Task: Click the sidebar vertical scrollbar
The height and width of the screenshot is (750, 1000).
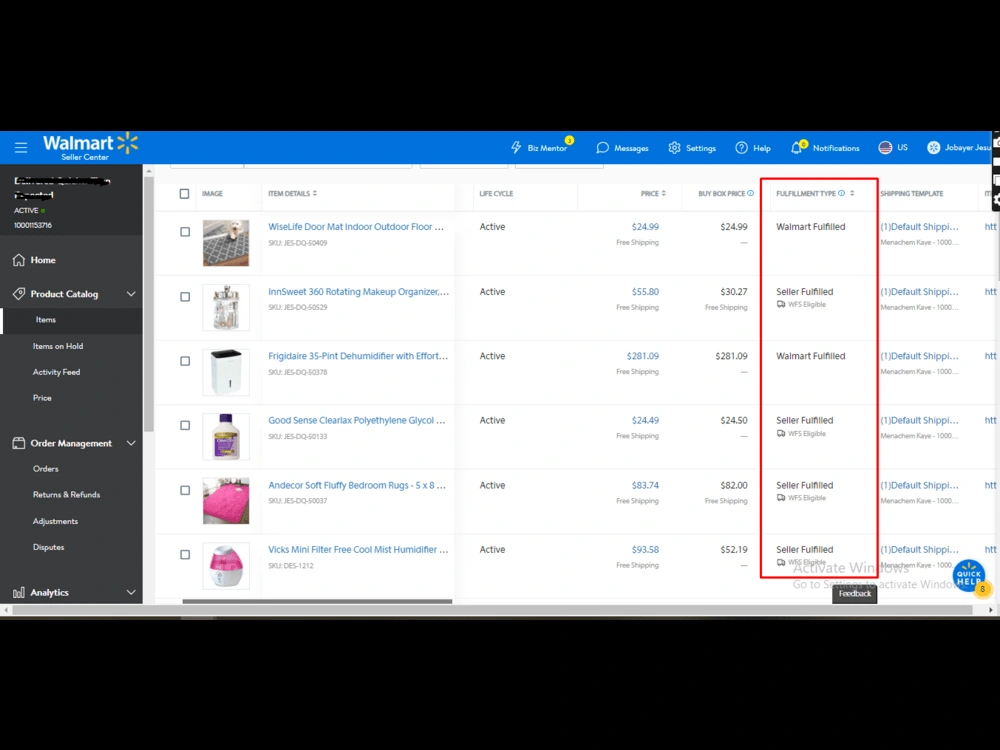Action: [149, 306]
